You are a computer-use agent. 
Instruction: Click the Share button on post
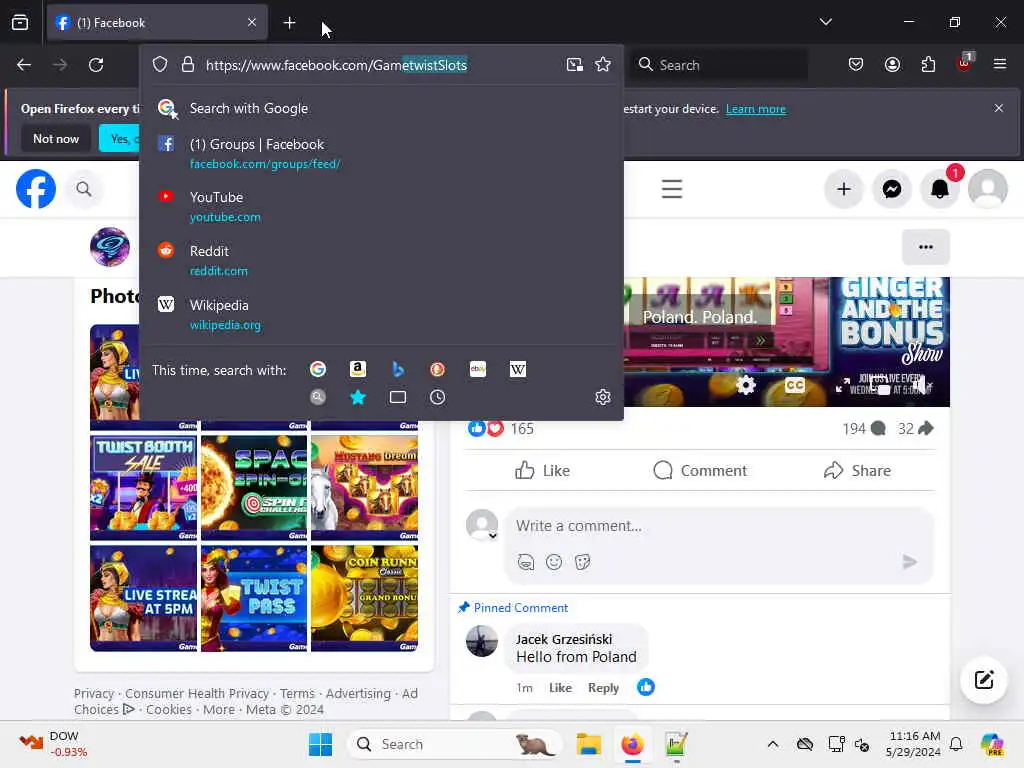tap(857, 470)
